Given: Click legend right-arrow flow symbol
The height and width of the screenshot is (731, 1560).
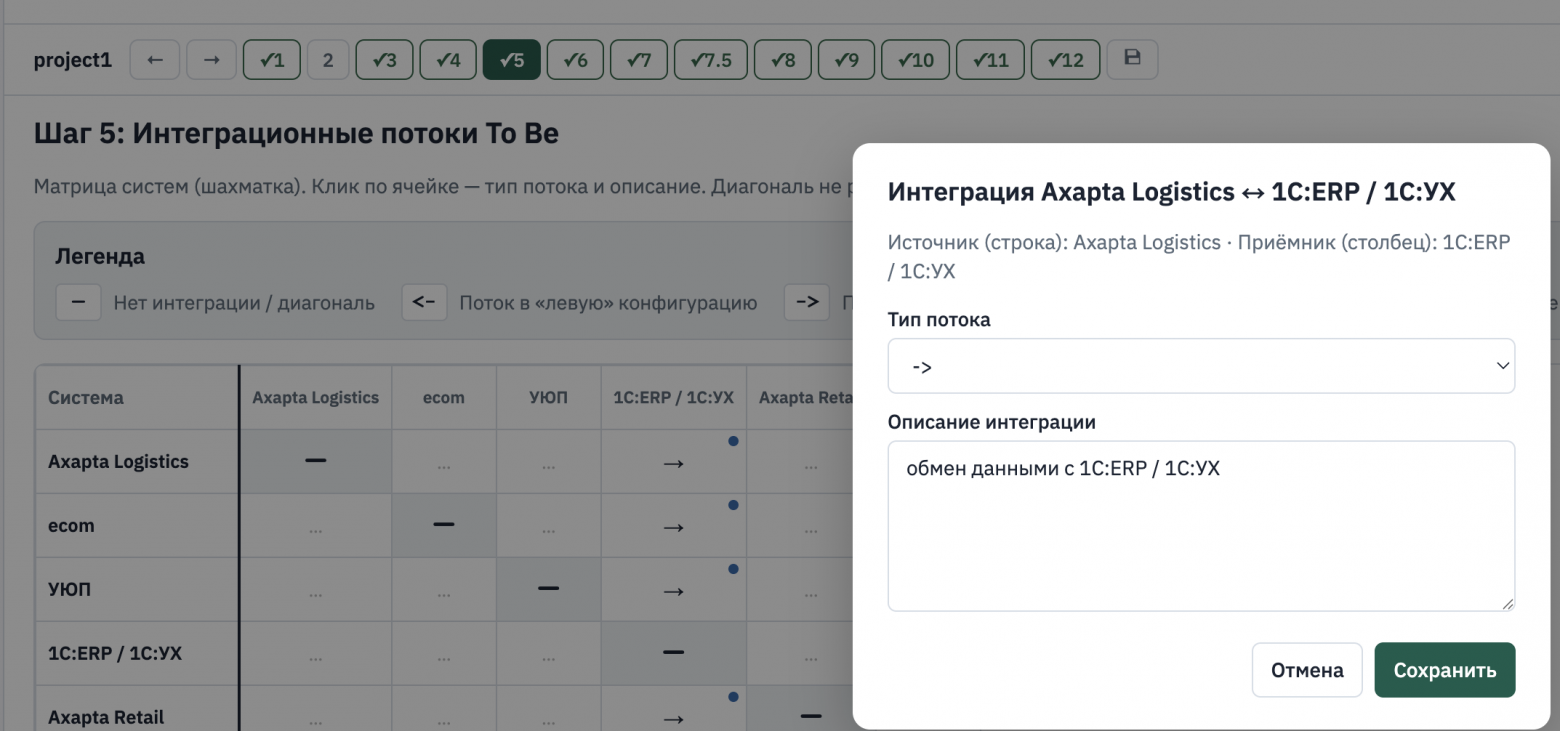Looking at the screenshot, I should pos(807,302).
